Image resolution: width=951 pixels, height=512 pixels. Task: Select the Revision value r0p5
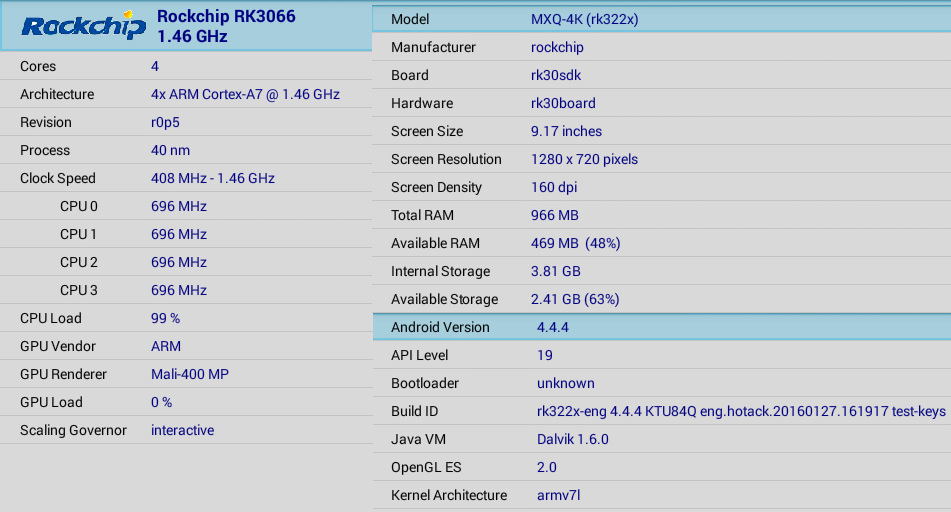(165, 122)
